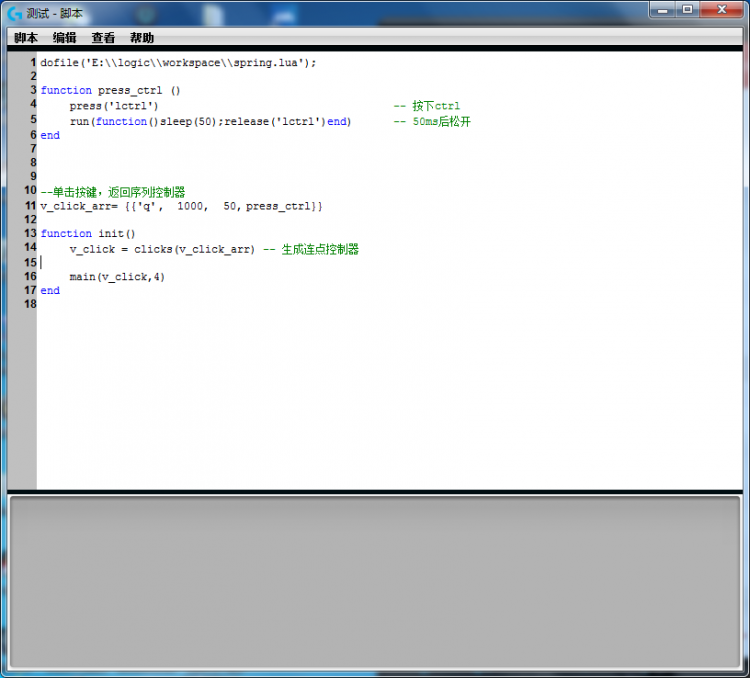Open the 帮助 menu

coord(142,38)
